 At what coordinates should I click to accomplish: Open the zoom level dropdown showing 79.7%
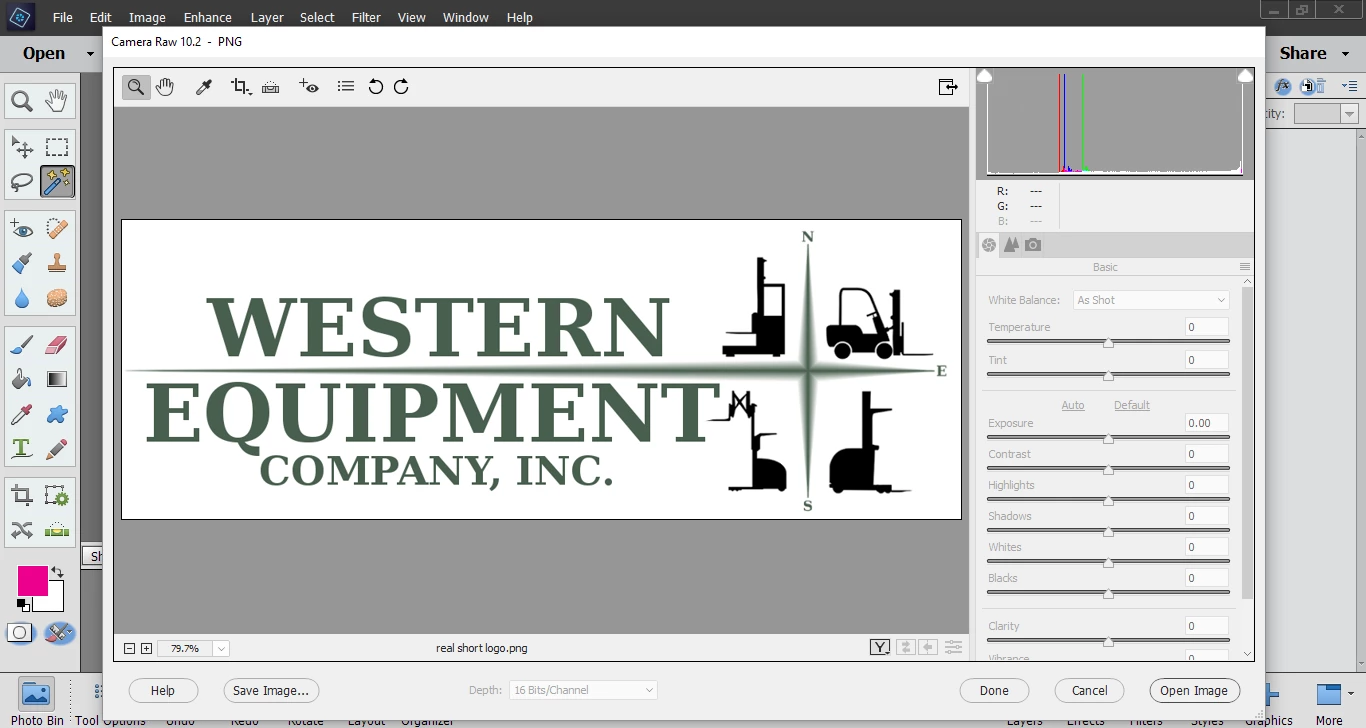[221, 648]
